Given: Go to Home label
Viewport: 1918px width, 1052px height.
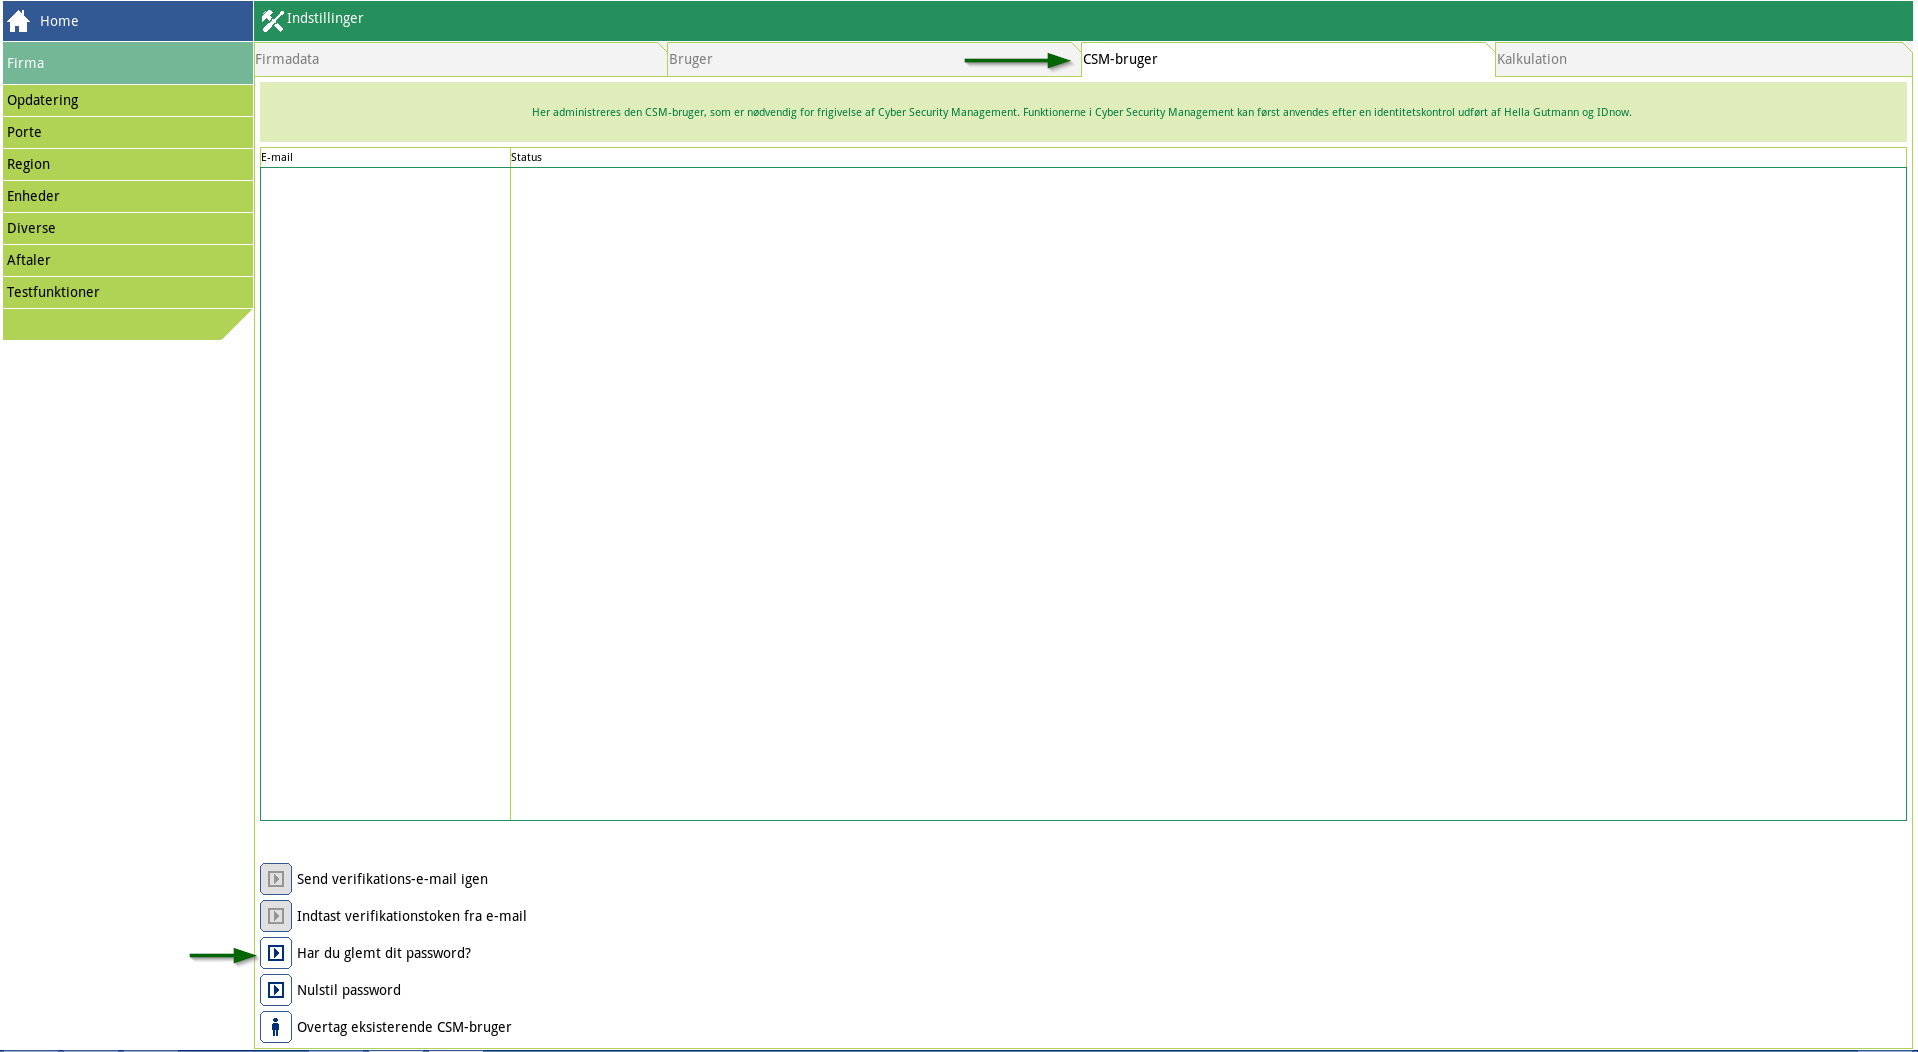Looking at the screenshot, I should pos(59,21).
